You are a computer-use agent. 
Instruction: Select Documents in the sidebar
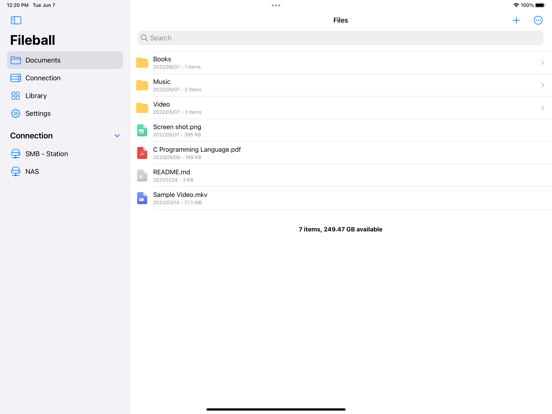click(65, 60)
